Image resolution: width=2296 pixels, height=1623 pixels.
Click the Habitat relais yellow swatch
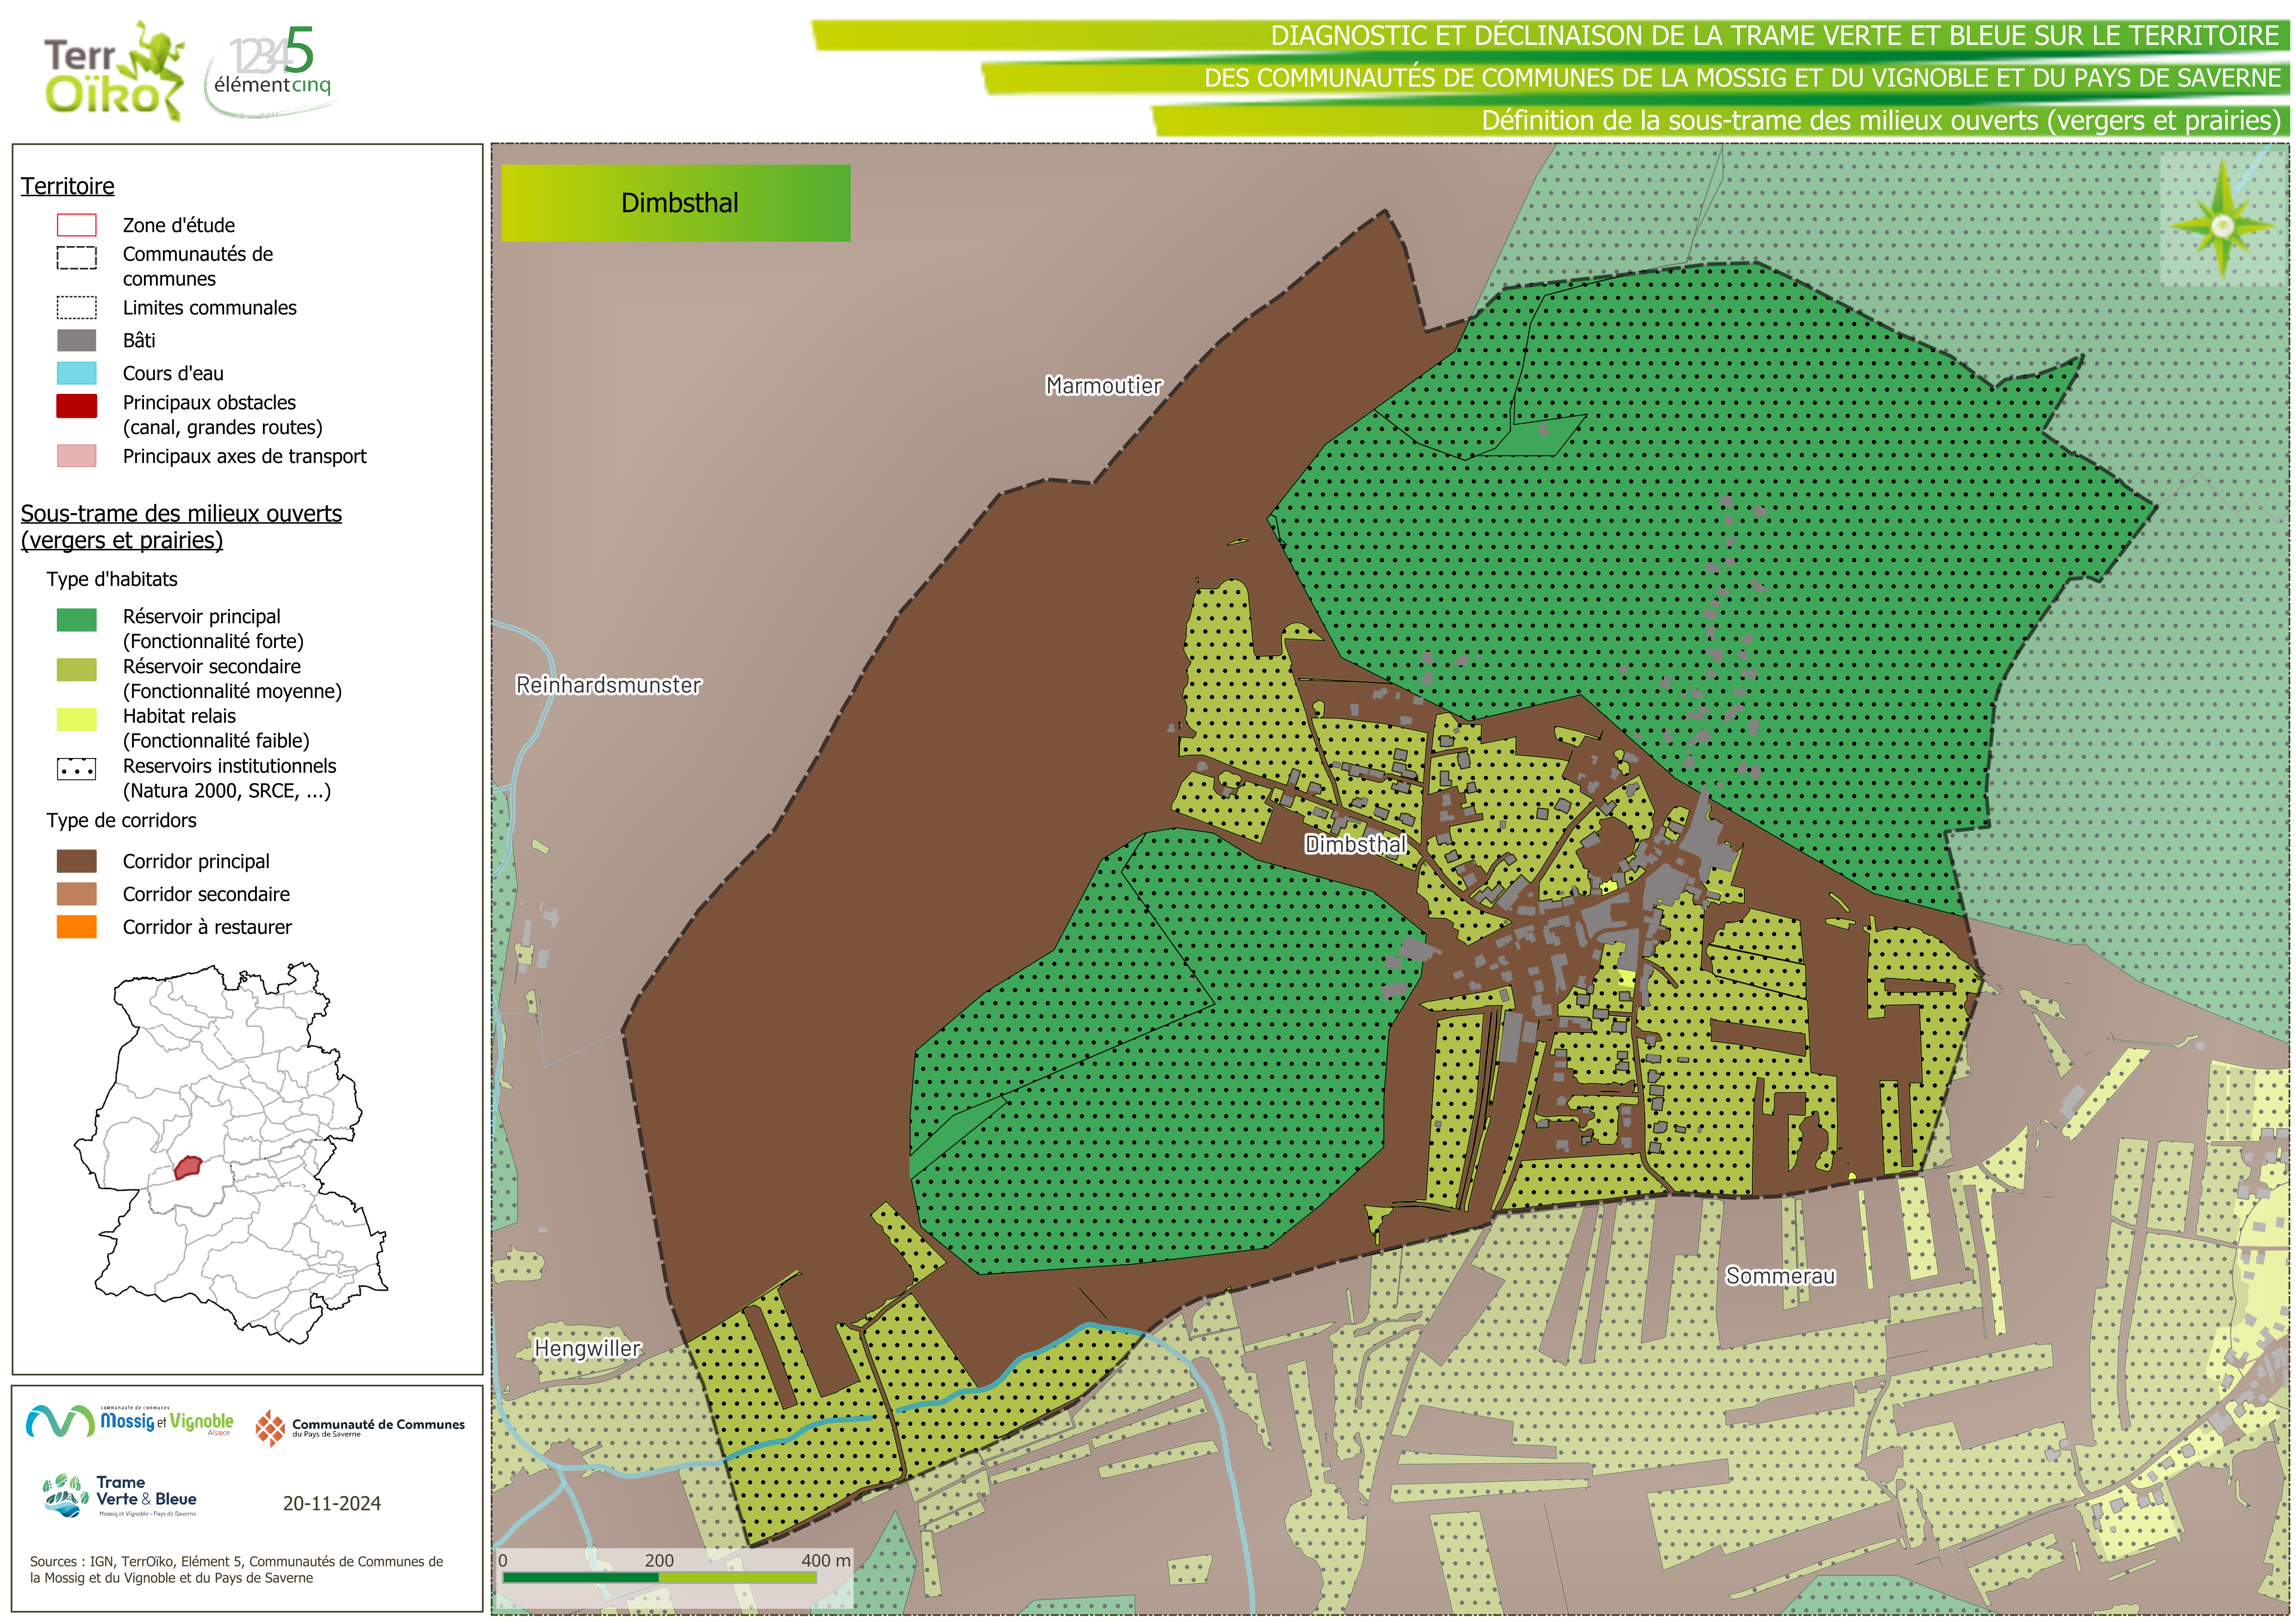point(77,719)
